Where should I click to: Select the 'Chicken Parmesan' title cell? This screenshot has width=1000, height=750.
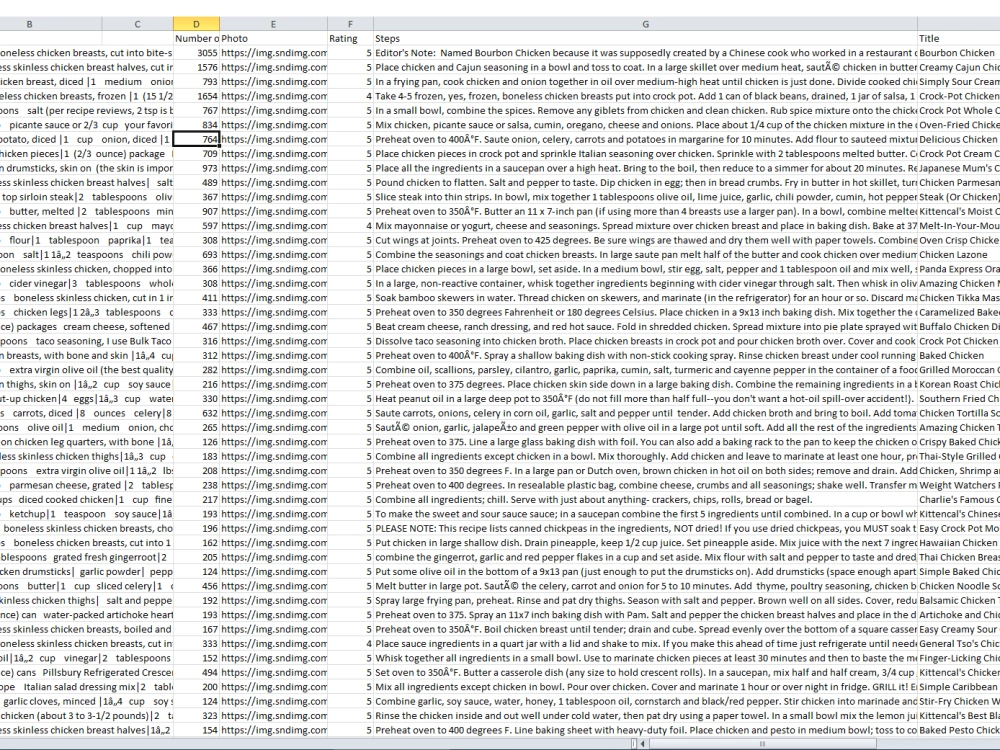[x=959, y=182]
